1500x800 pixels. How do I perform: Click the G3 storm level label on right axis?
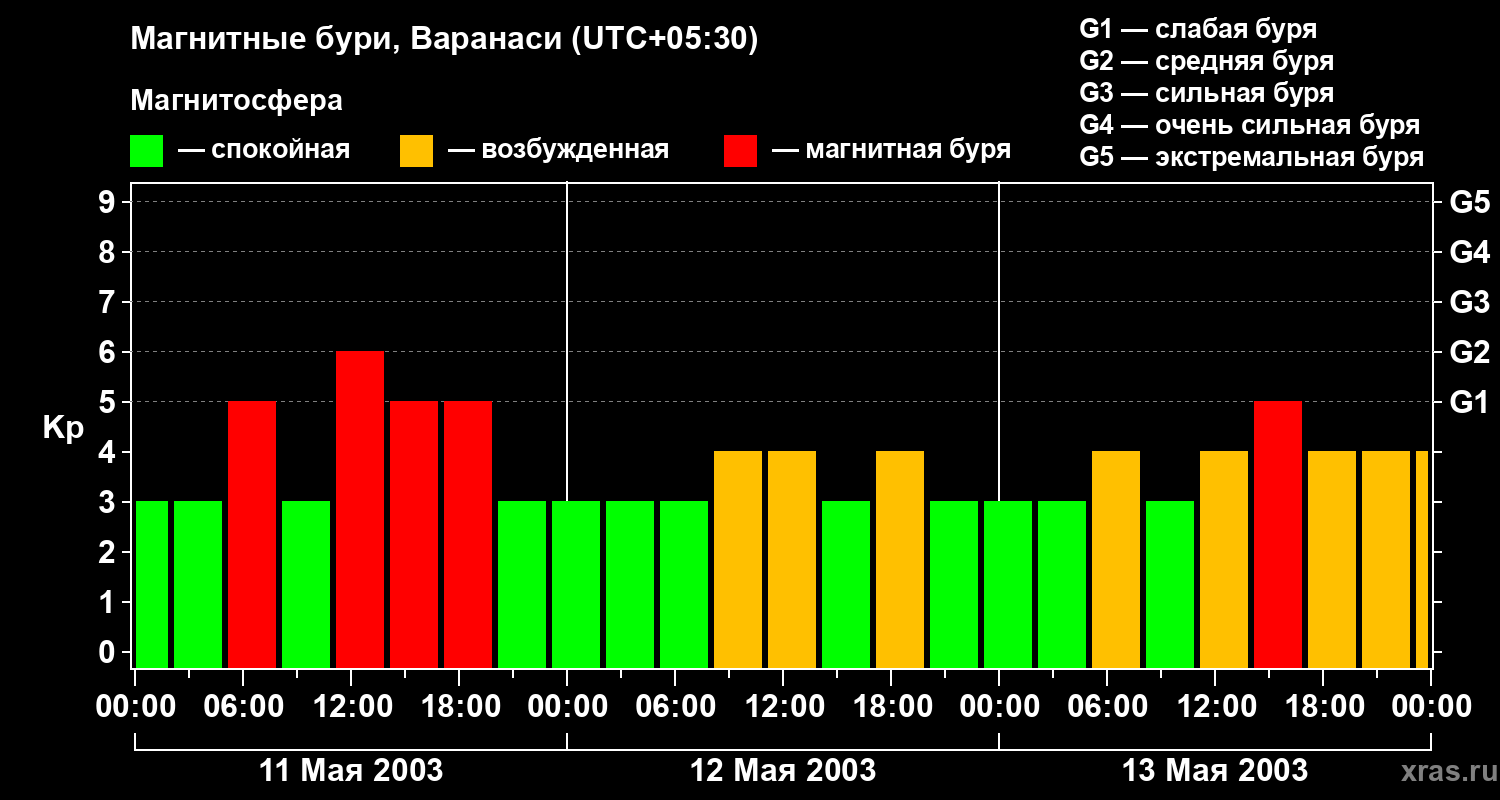click(x=1469, y=302)
